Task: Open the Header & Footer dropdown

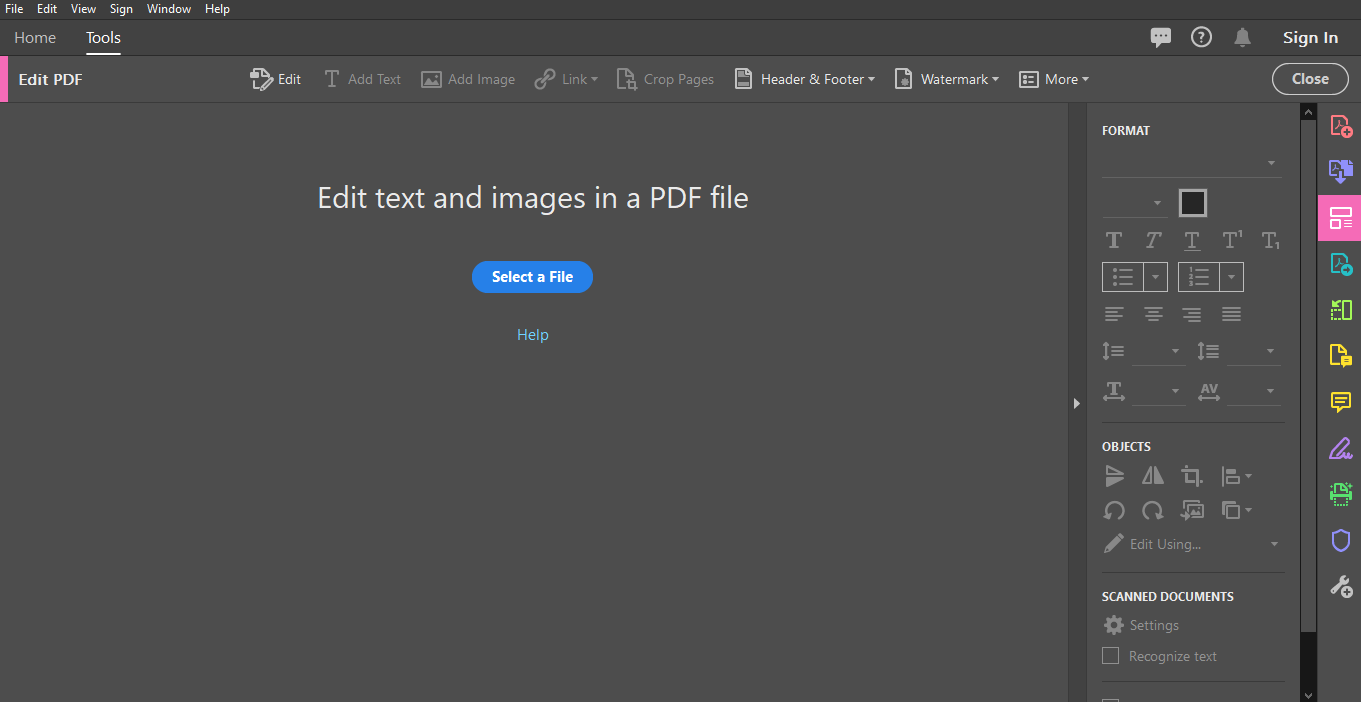Action: coord(805,79)
